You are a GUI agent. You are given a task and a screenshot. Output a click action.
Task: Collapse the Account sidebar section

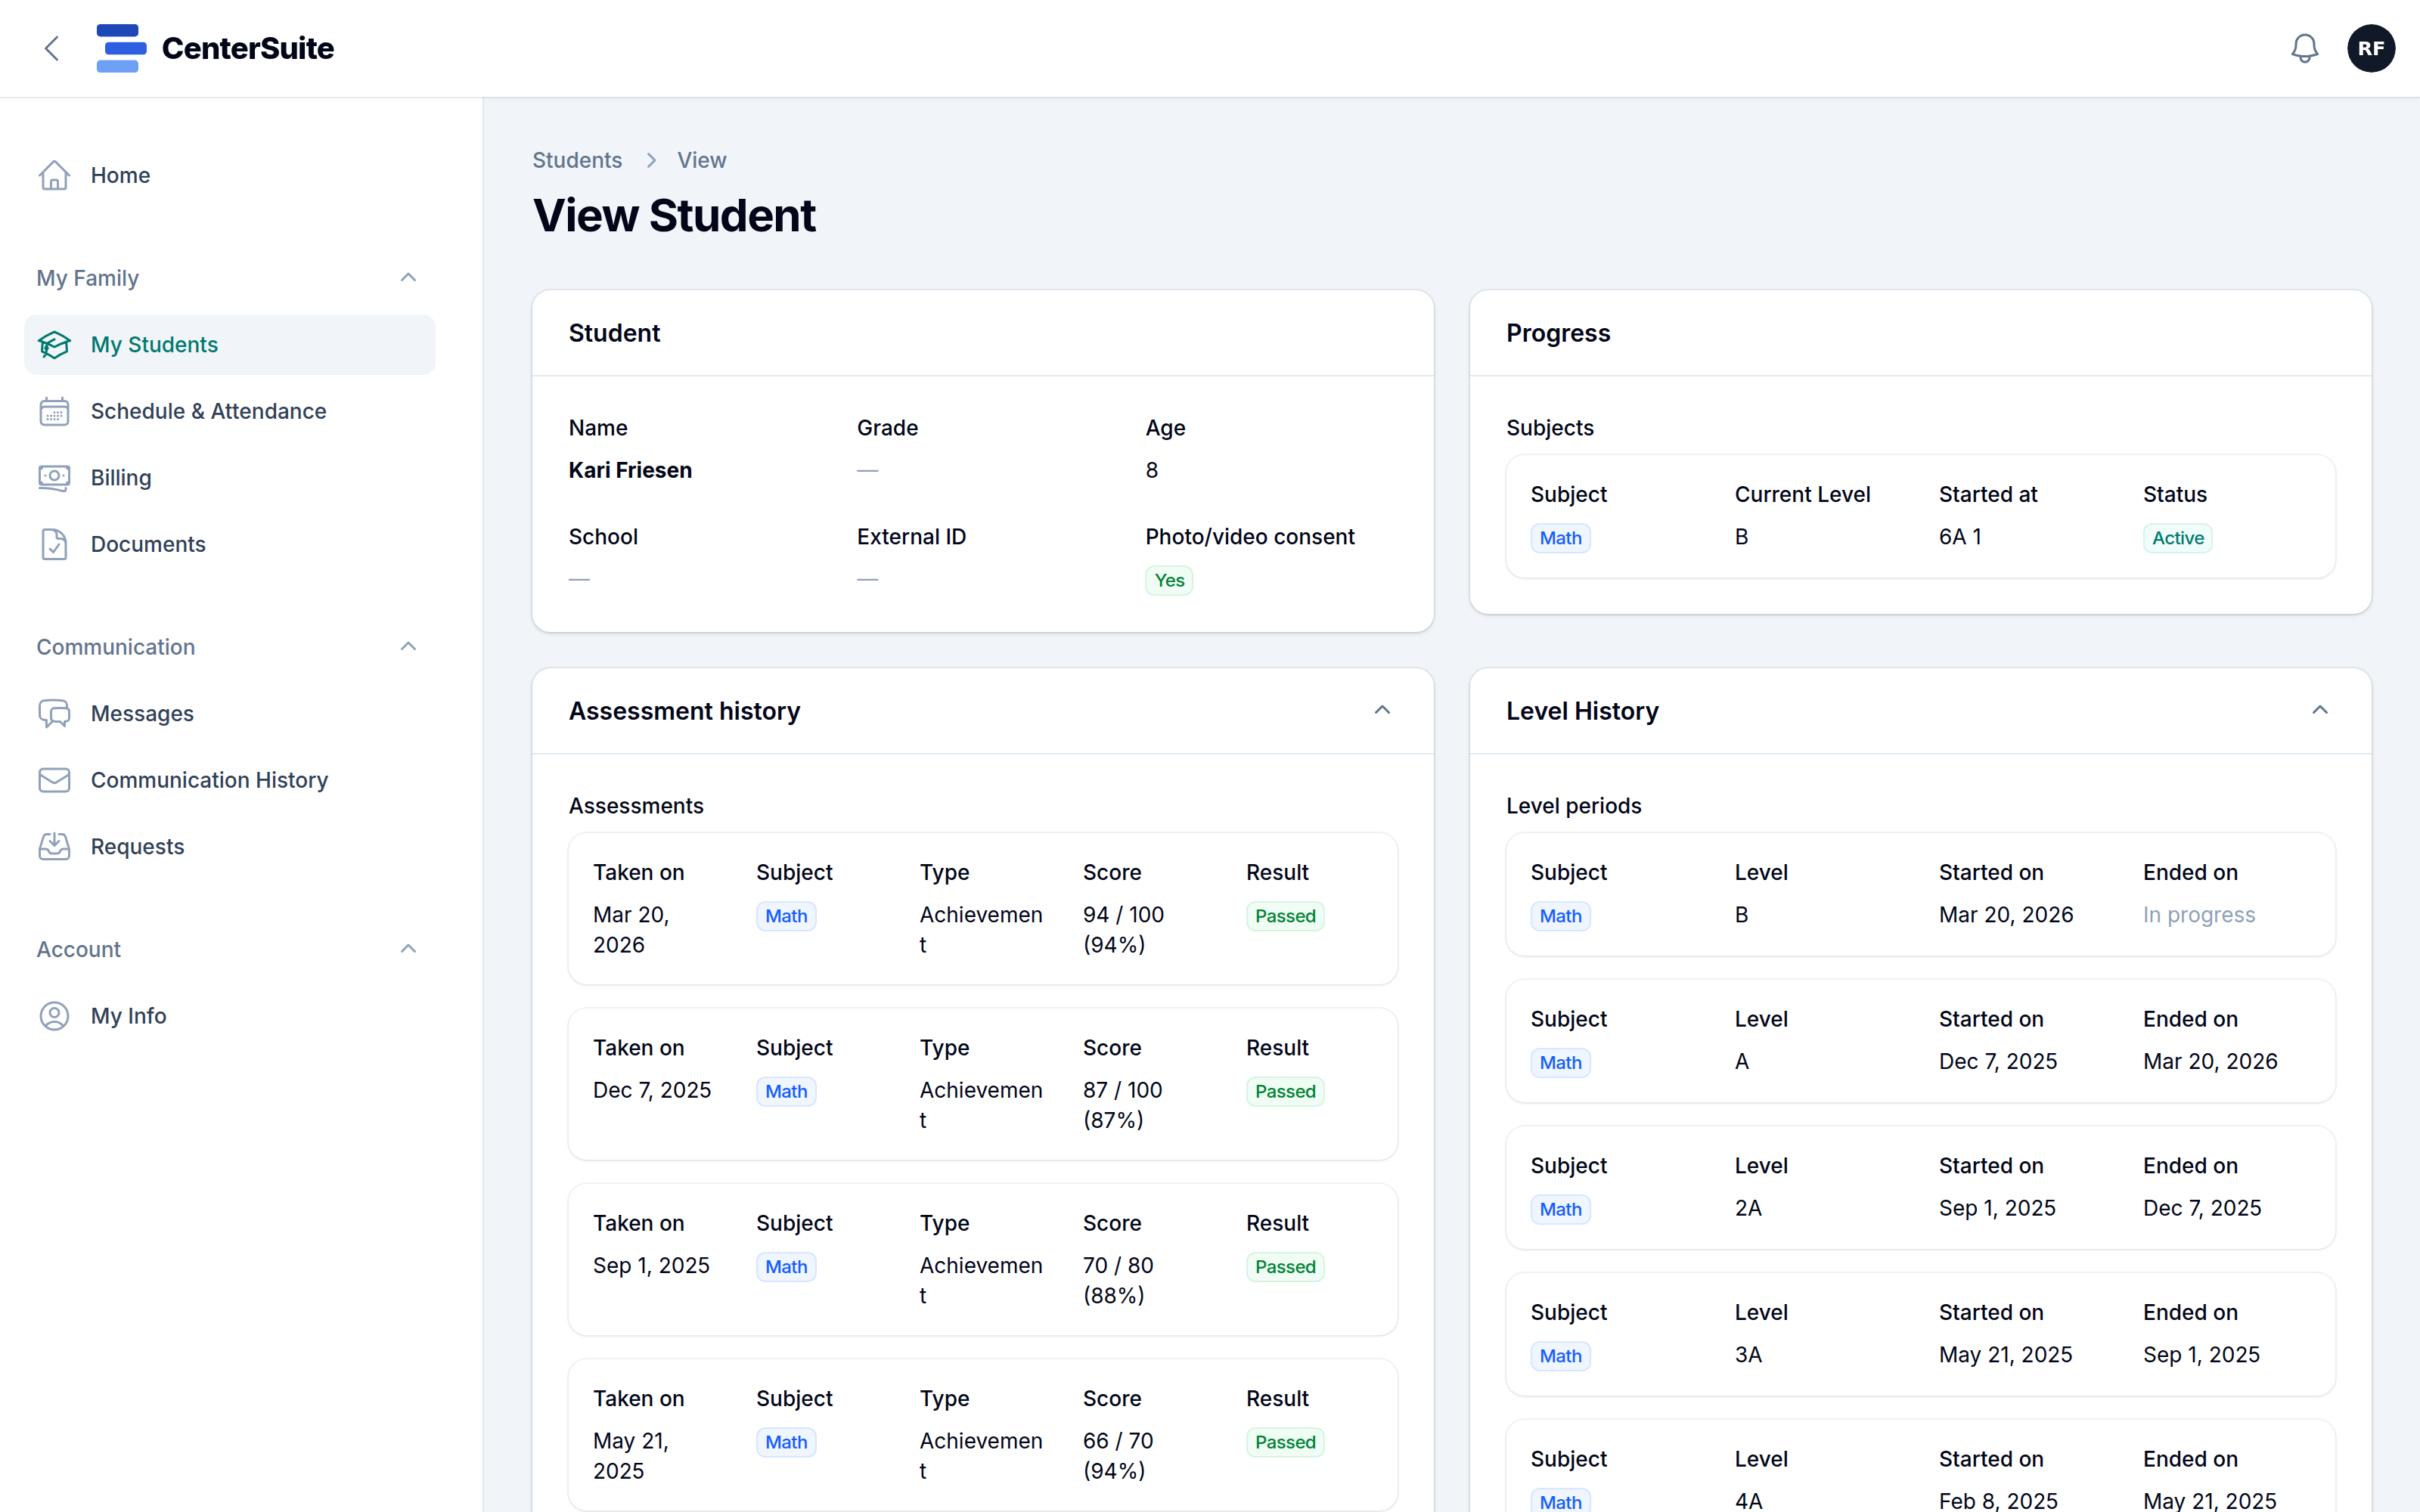(x=408, y=949)
